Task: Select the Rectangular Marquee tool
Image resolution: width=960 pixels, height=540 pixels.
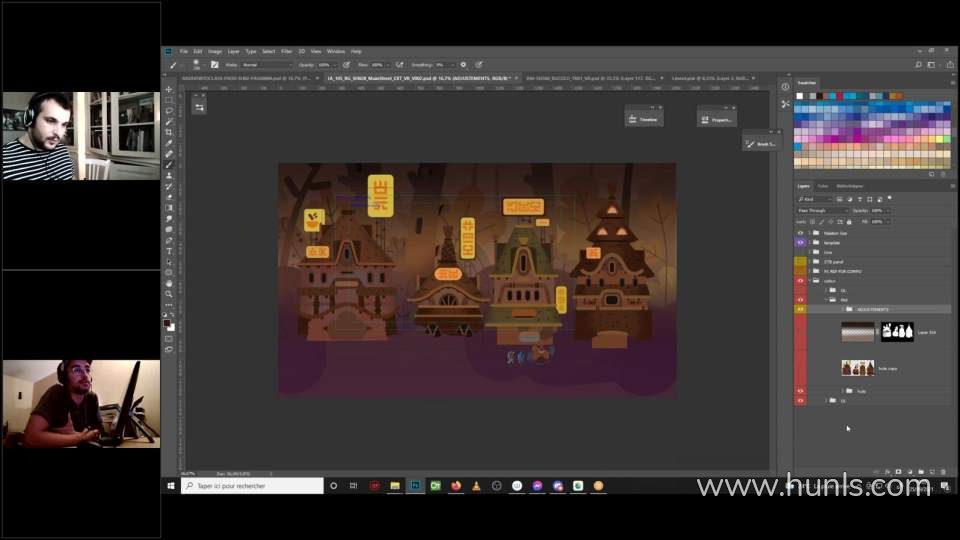Action: pos(169,100)
